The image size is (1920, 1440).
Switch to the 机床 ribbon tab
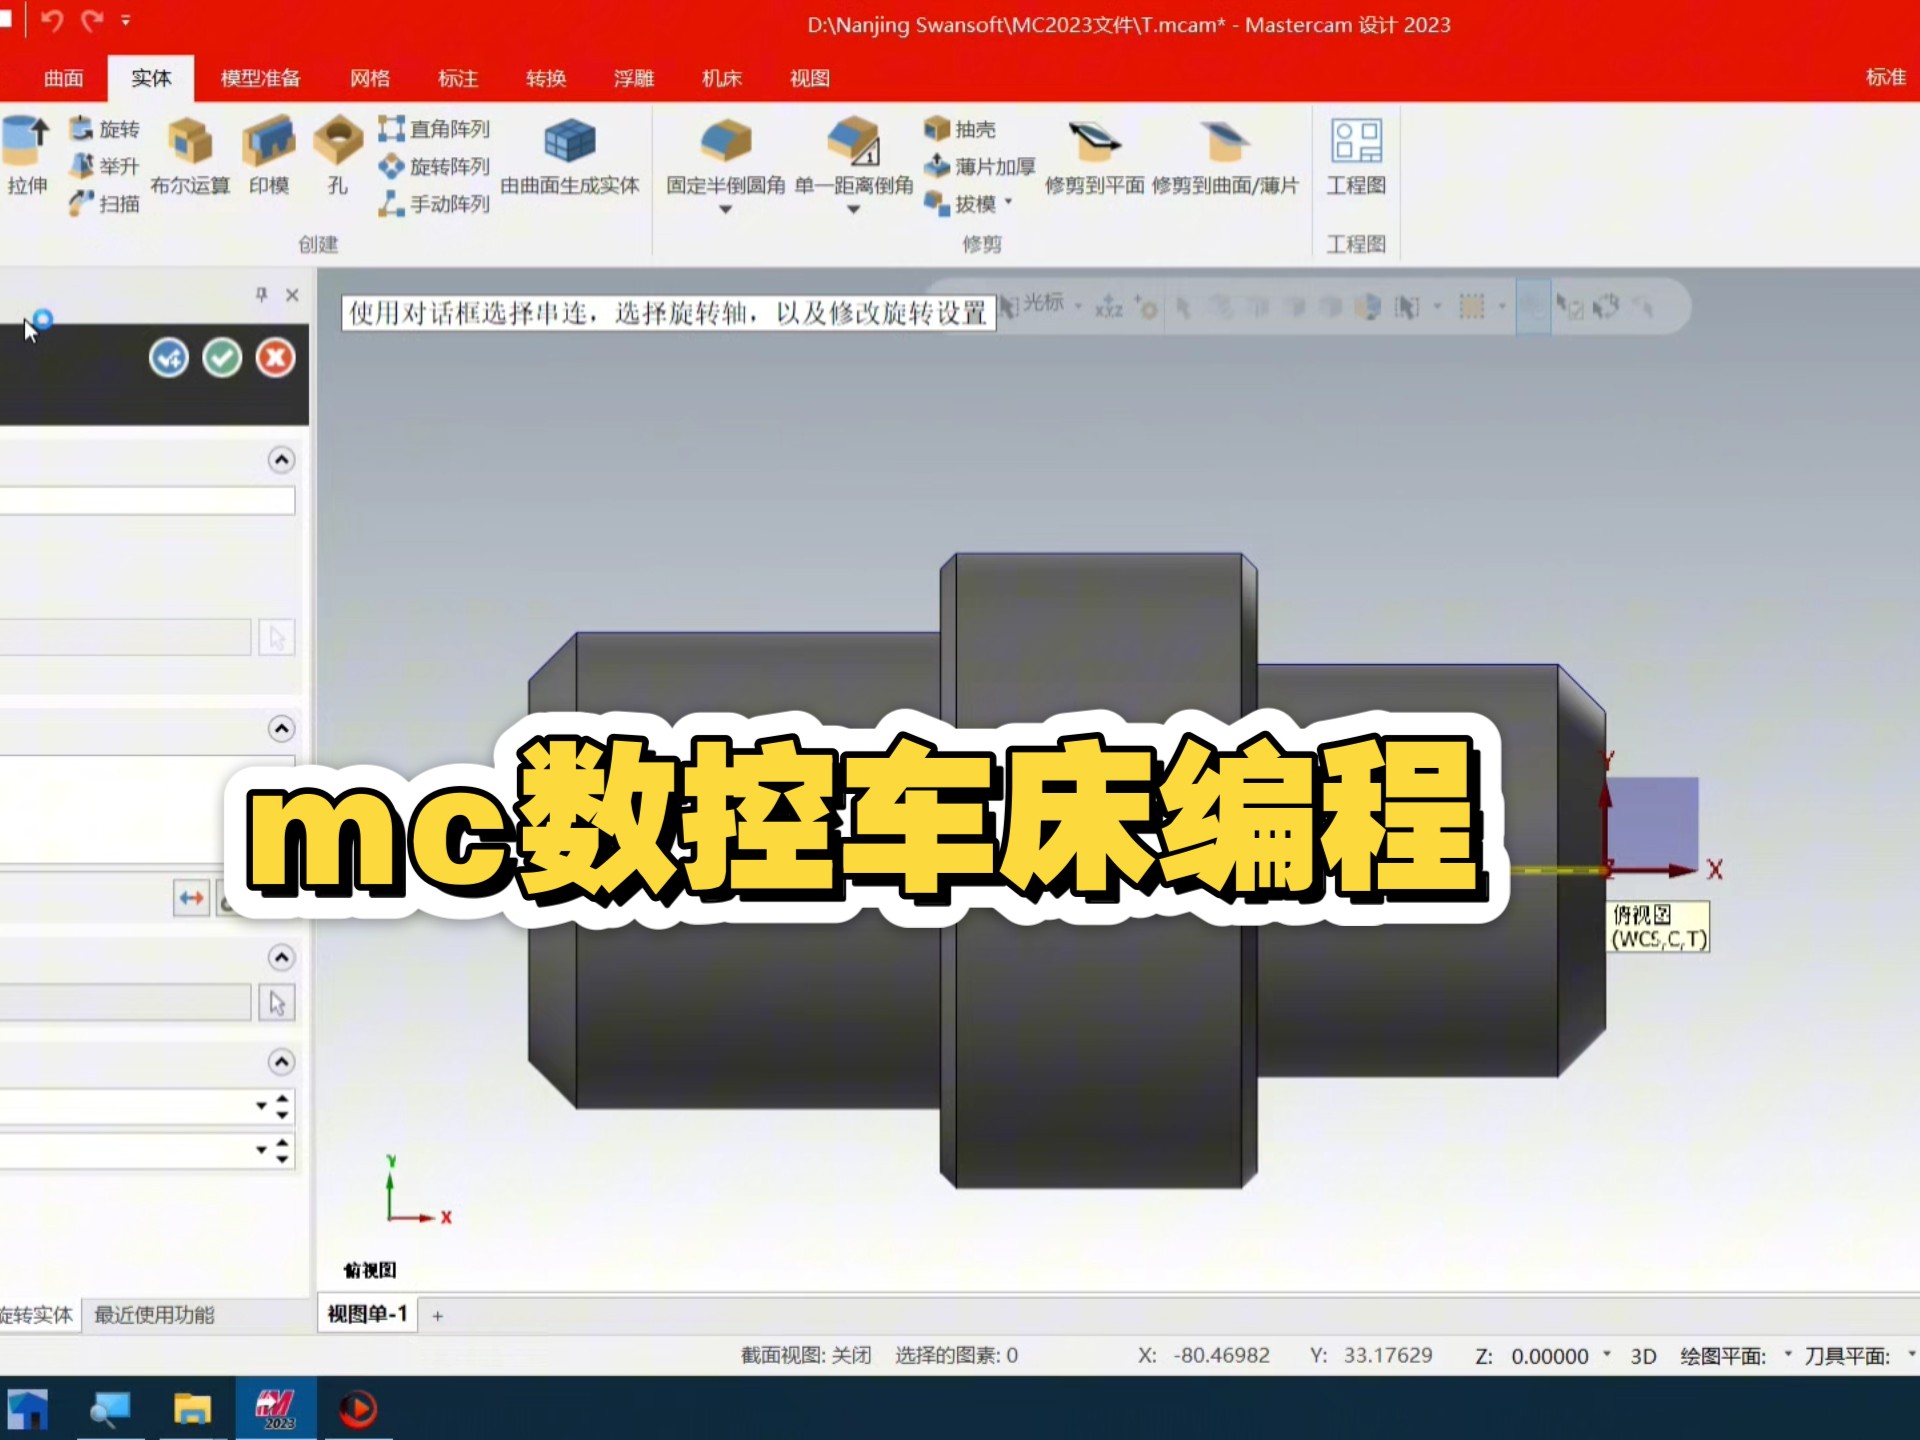click(722, 78)
